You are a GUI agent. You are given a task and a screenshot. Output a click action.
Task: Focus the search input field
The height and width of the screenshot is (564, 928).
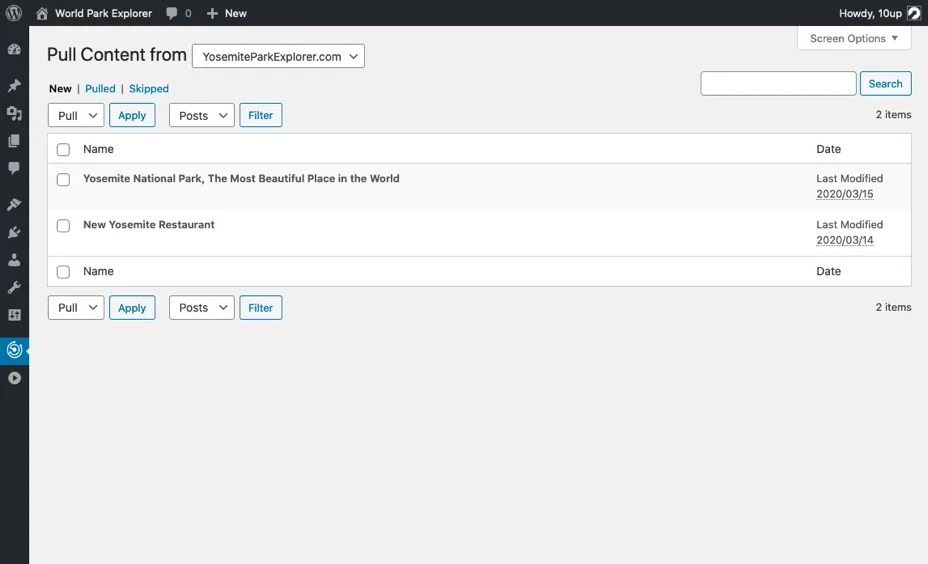pos(778,83)
